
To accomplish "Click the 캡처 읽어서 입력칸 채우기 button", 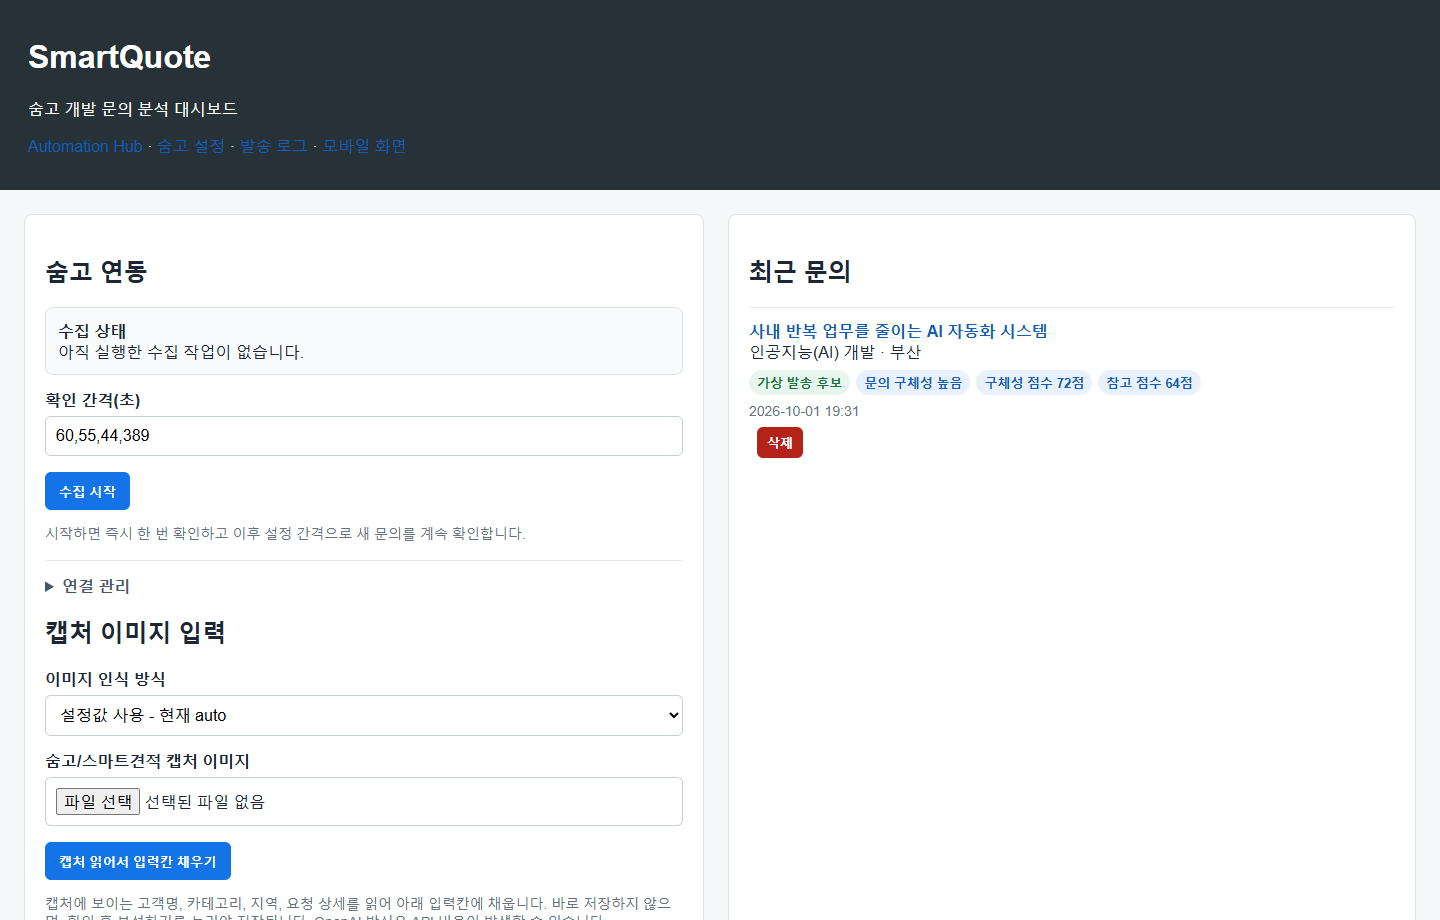I will tap(138, 861).
